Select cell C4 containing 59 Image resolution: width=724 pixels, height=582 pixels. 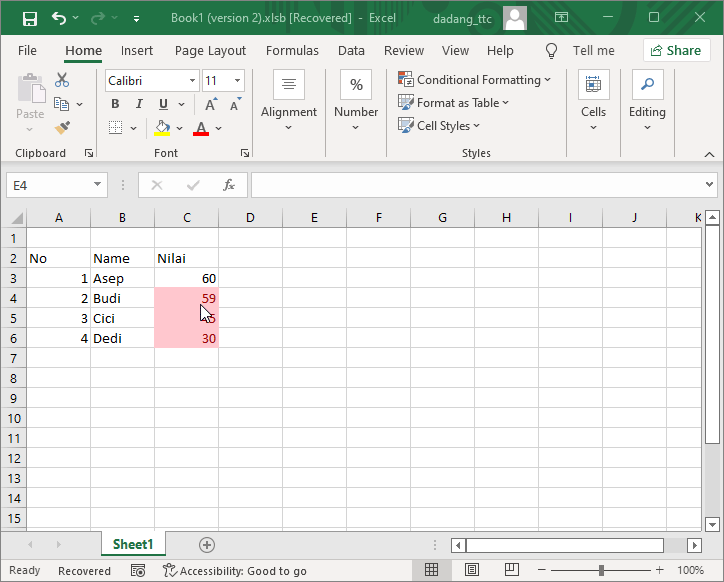186,298
